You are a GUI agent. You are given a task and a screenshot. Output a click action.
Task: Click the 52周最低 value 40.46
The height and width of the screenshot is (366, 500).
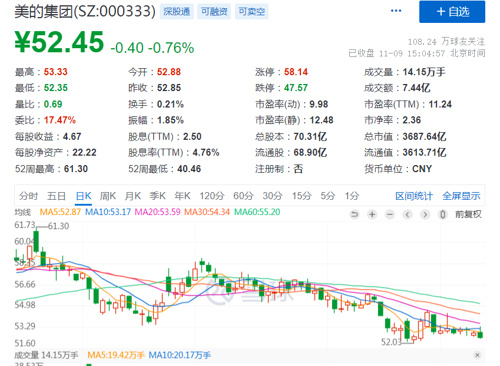(x=189, y=169)
